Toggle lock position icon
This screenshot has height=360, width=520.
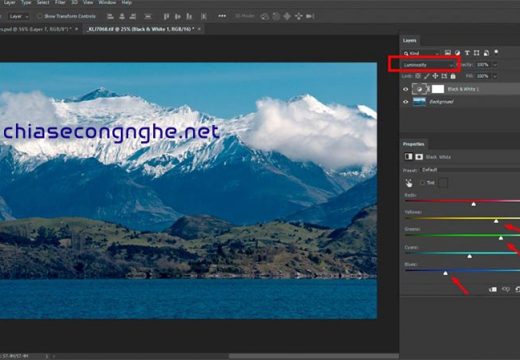(x=435, y=76)
